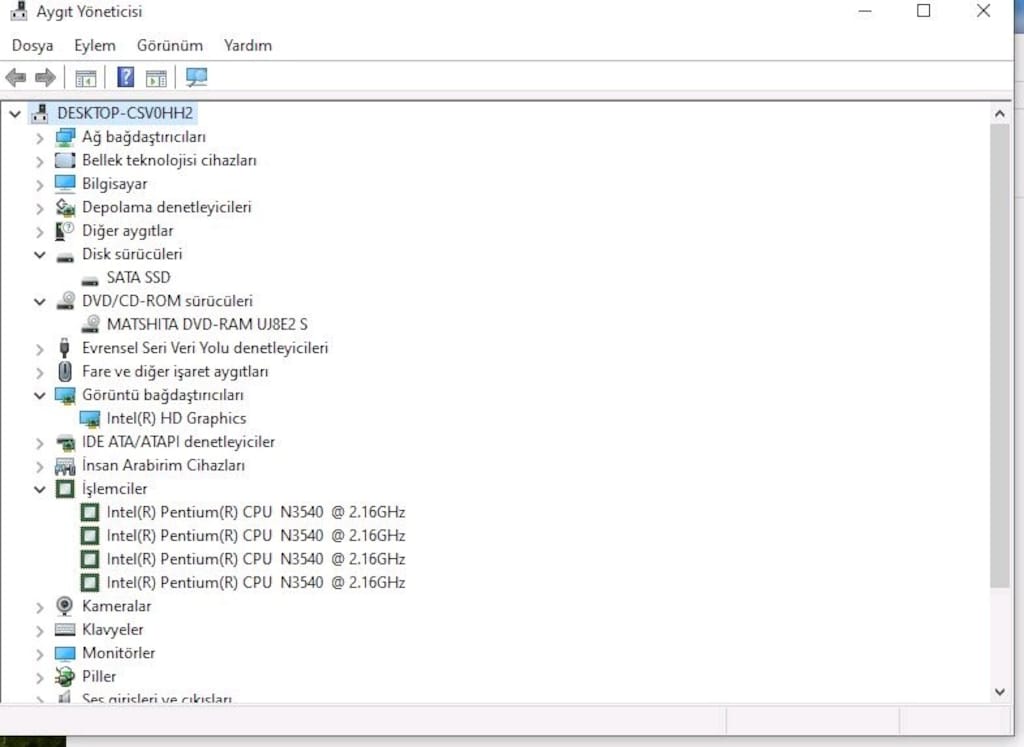Collapse the İşlemciler category
This screenshot has height=747, width=1024.
click(40, 489)
